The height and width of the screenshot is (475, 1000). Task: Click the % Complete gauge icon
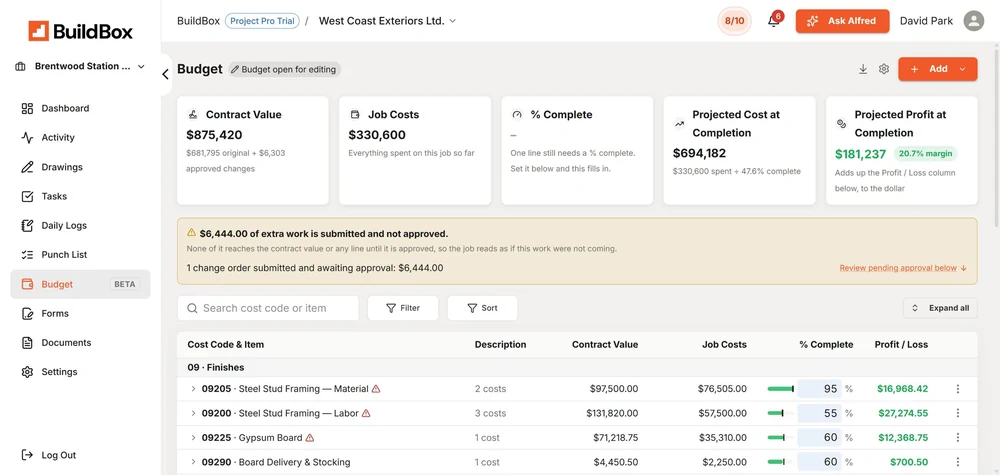pyautogui.click(x=517, y=115)
